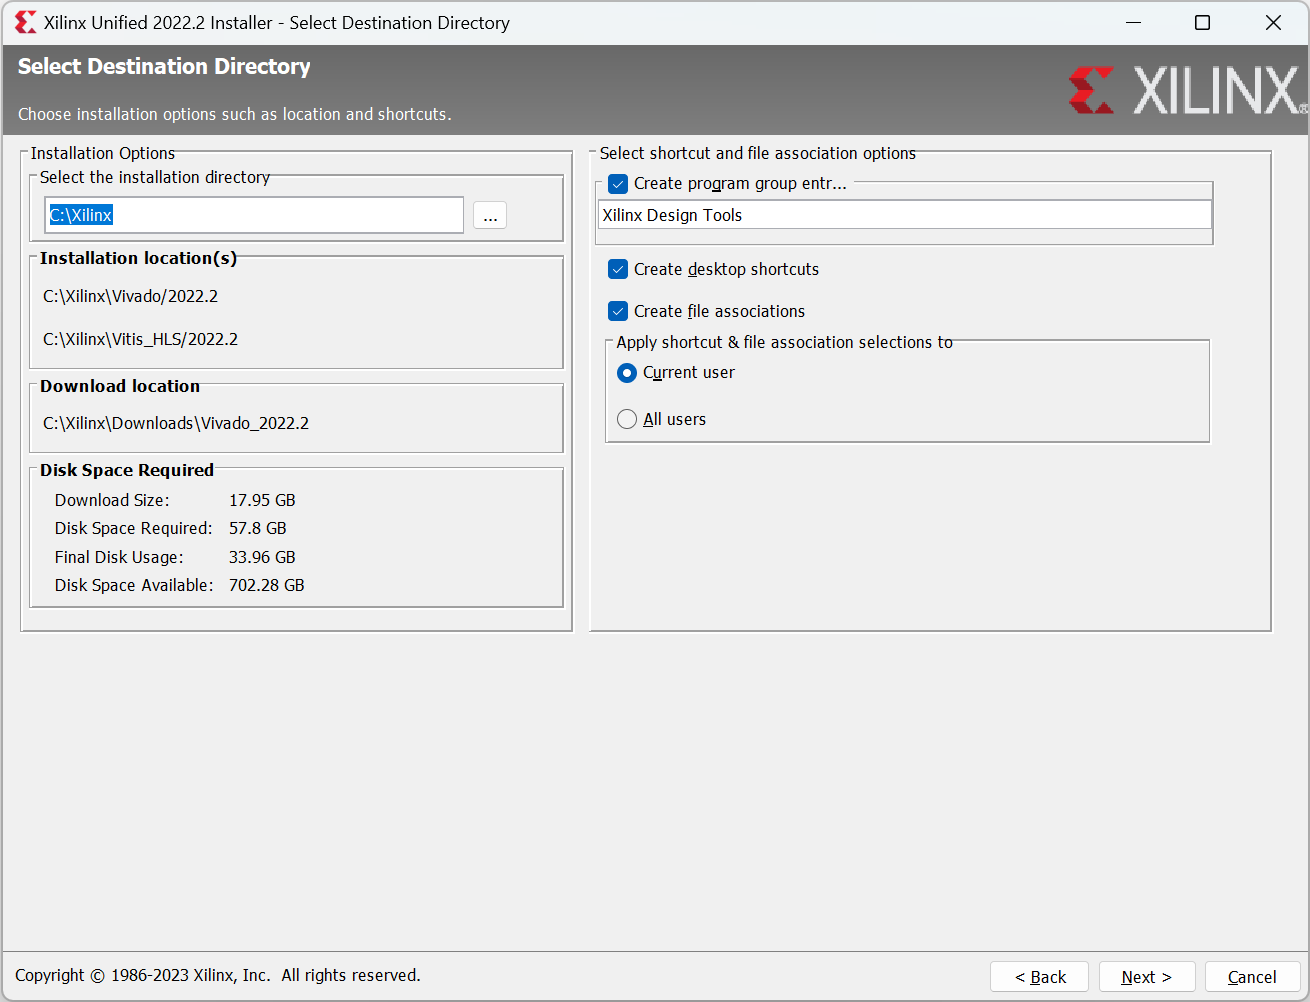Image resolution: width=1310 pixels, height=1002 pixels.
Task: Click the Disk Space Required section header
Action: tap(126, 469)
